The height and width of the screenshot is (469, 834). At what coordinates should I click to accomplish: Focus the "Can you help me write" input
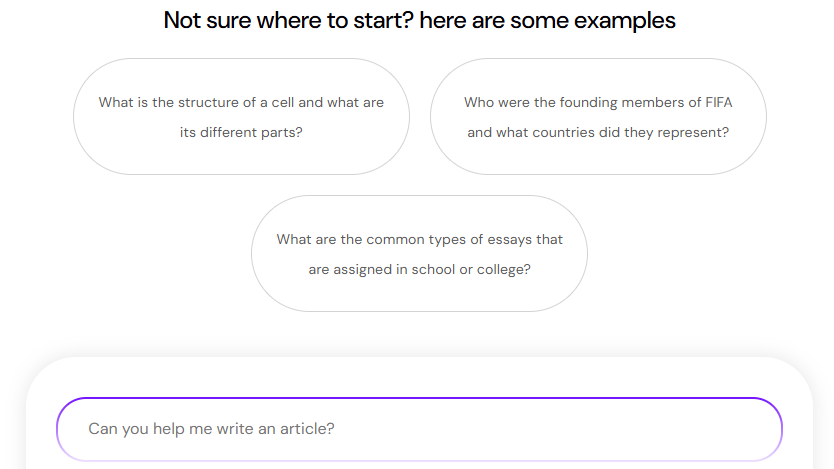pos(419,429)
